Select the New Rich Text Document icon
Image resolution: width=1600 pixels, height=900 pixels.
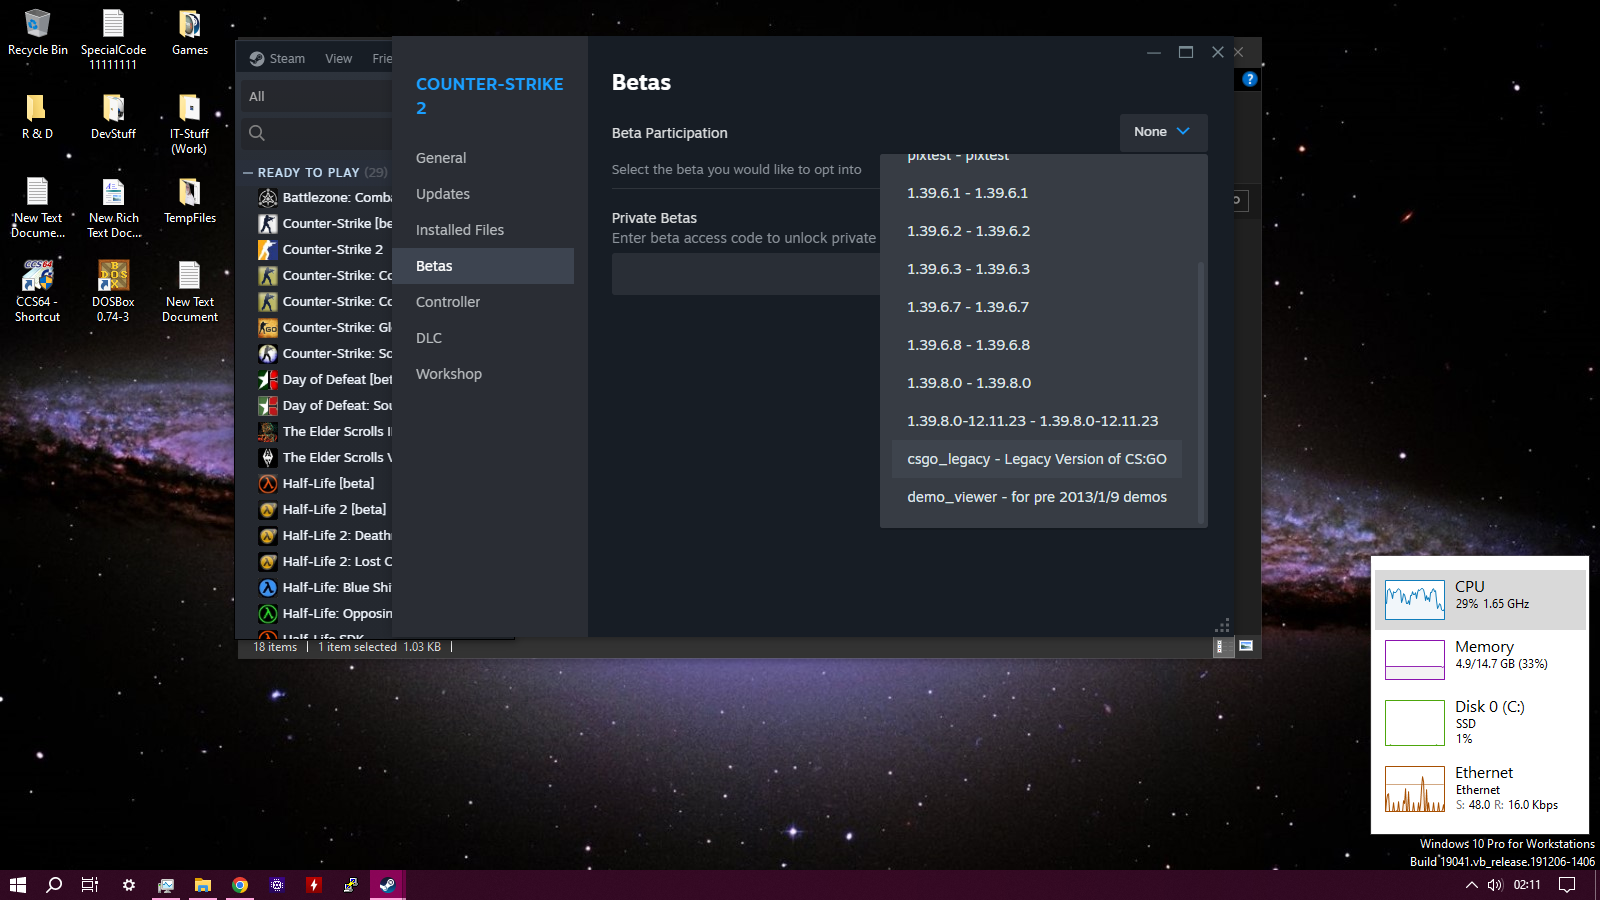pyautogui.click(x=114, y=208)
